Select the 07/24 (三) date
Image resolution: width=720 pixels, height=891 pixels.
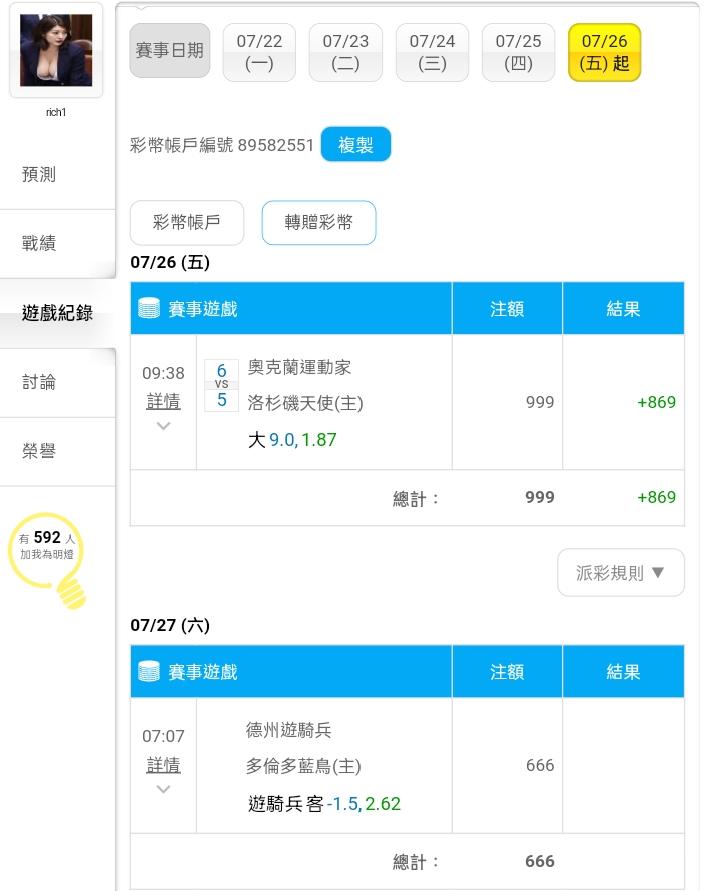click(432, 52)
